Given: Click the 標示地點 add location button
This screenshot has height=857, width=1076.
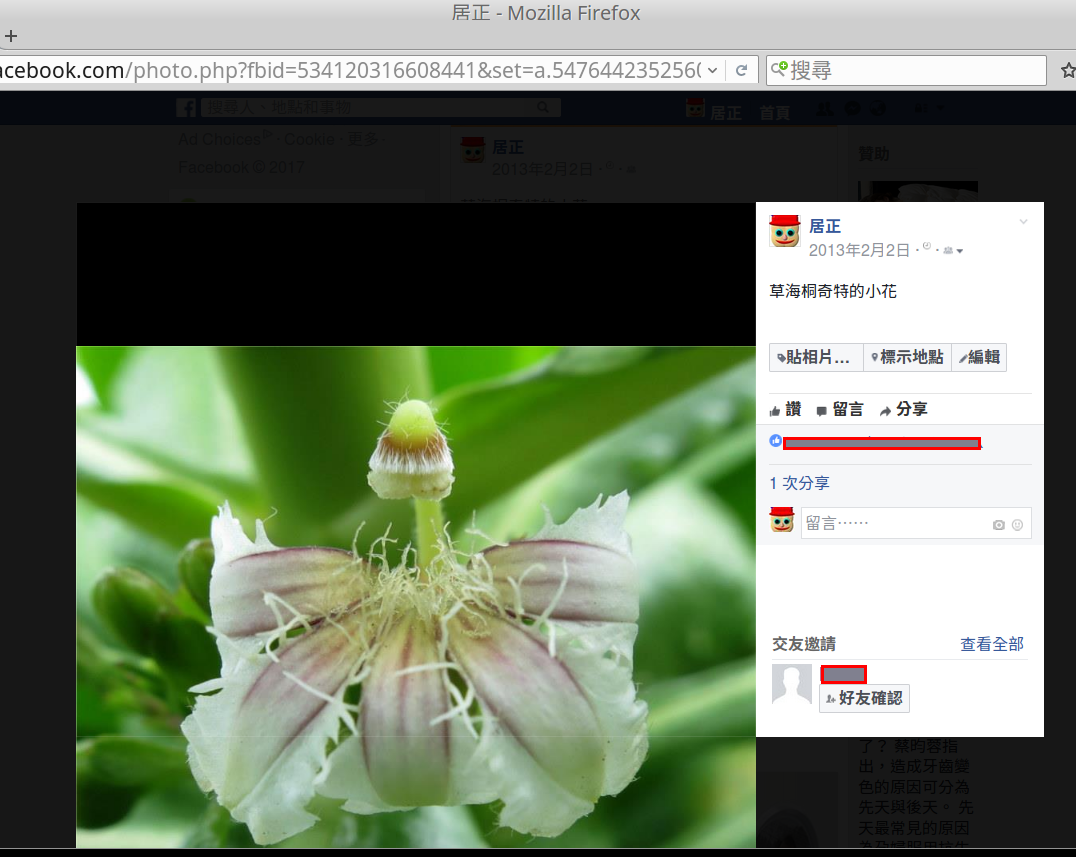Looking at the screenshot, I should [x=907, y=357].
